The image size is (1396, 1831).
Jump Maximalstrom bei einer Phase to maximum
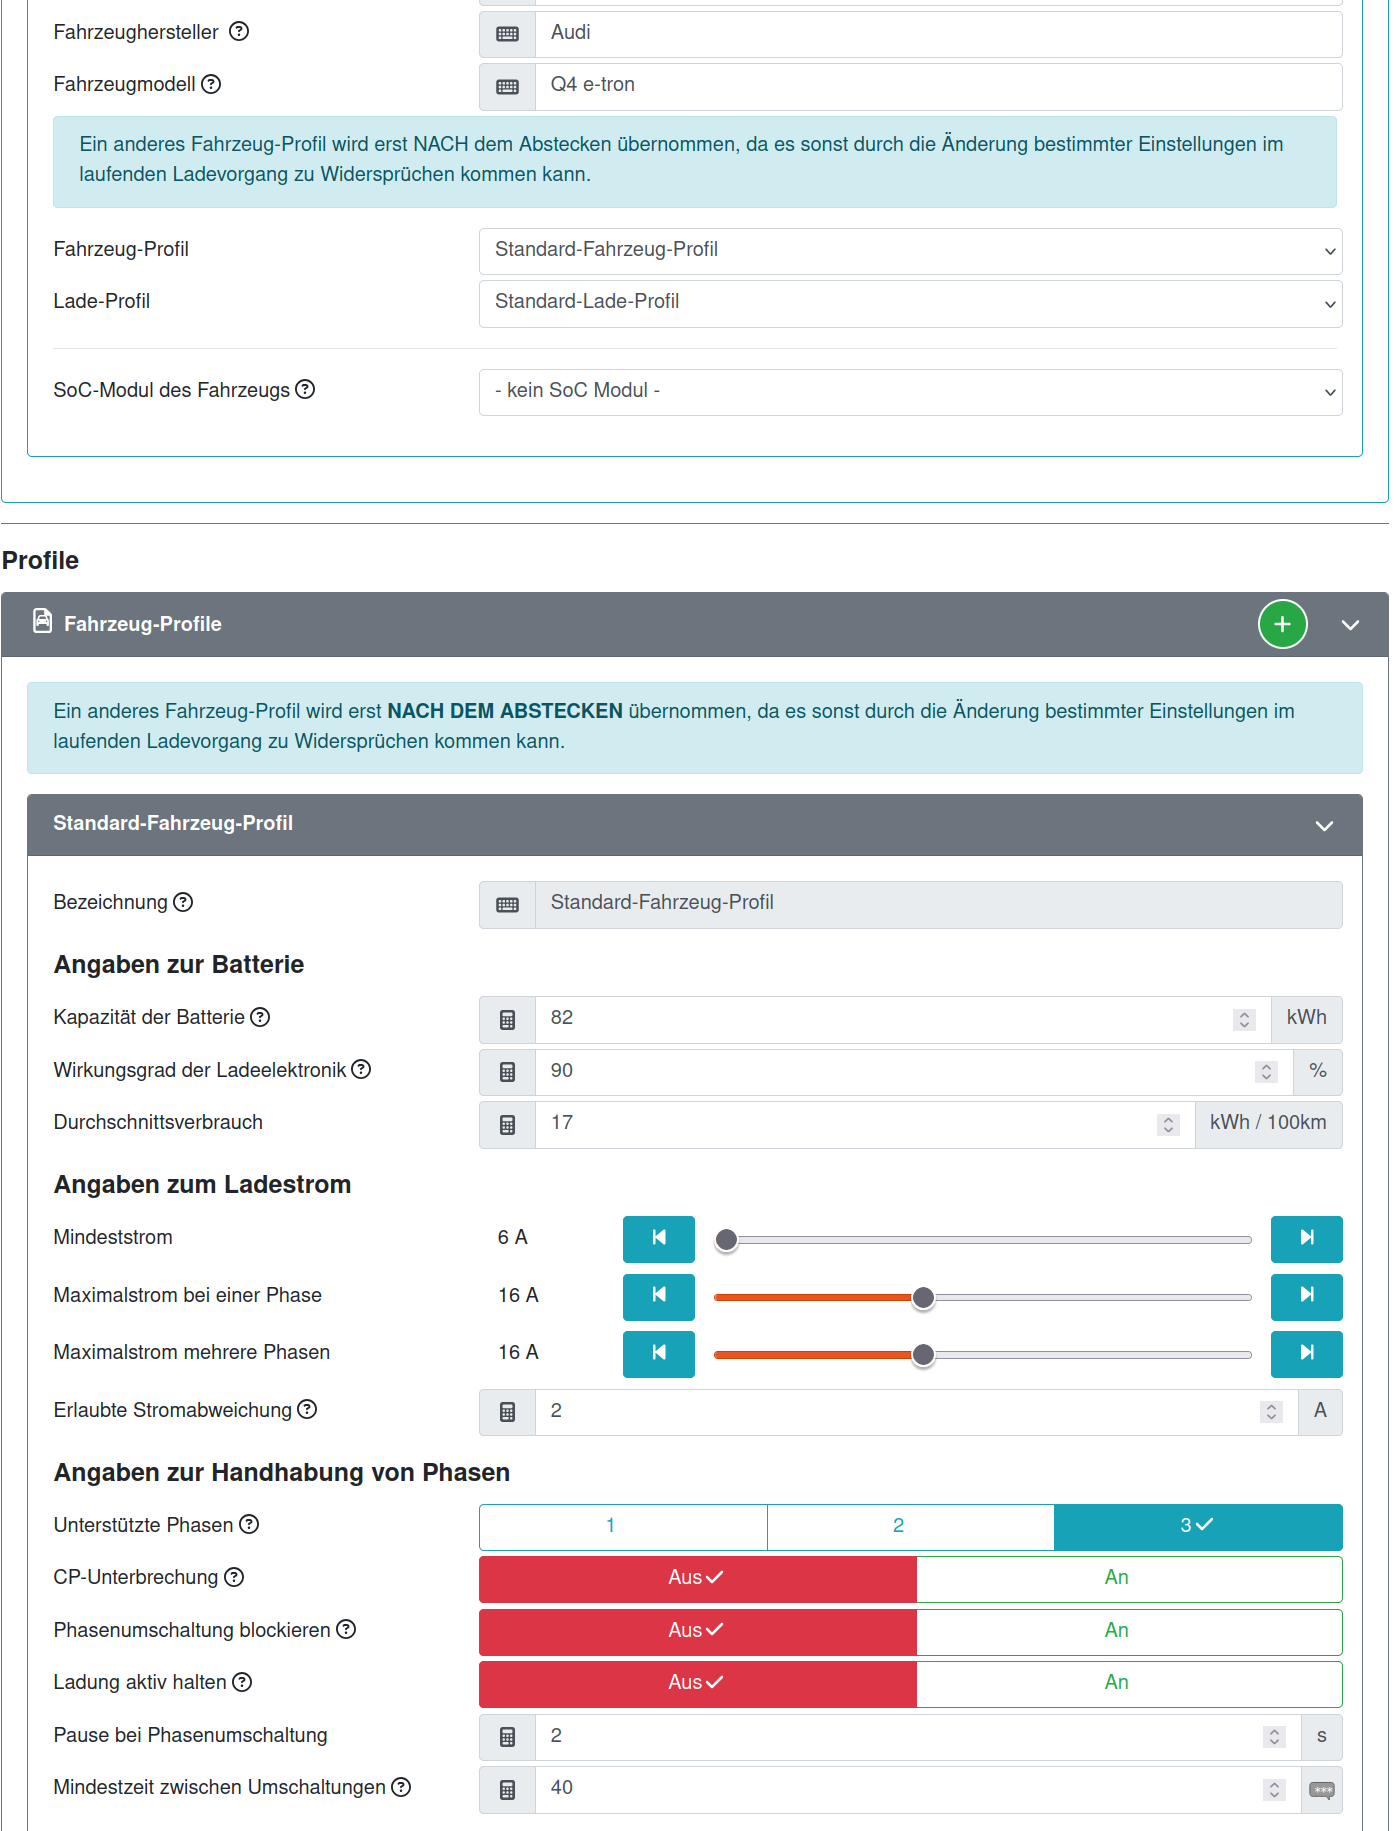[1307, 1297]
